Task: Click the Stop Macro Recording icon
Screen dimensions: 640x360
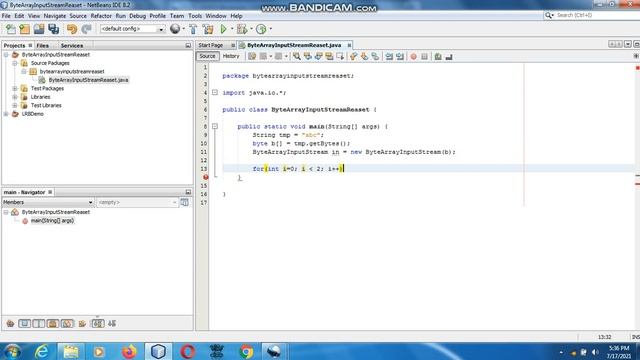Action: [424, 56]
